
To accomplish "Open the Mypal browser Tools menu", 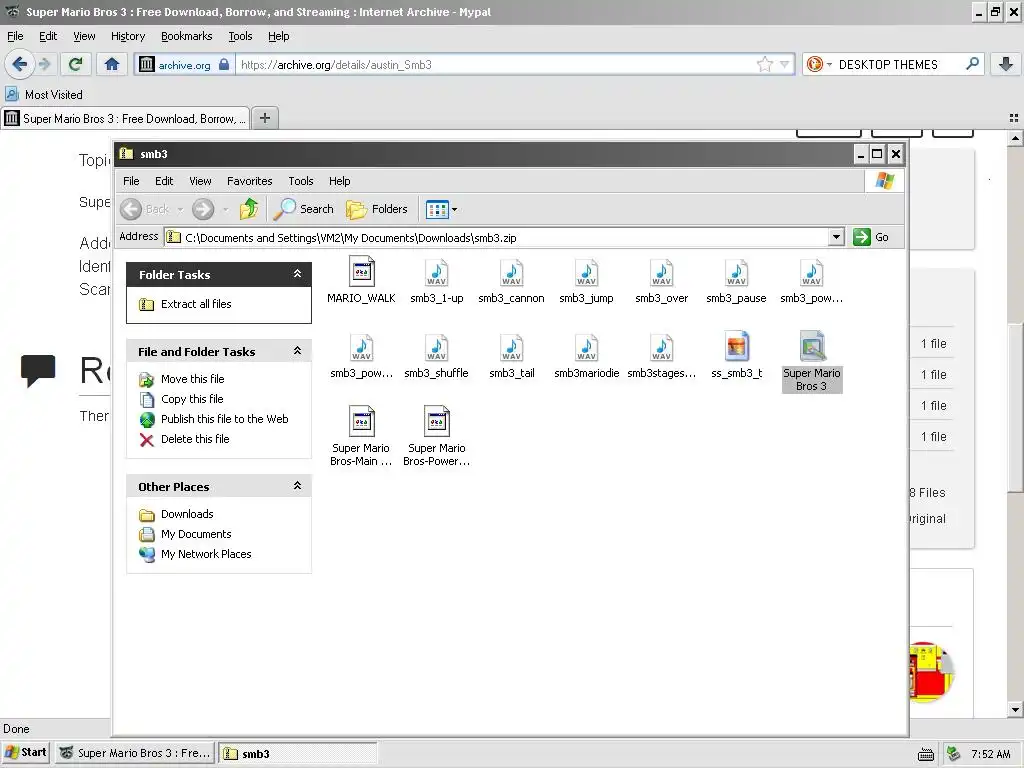I will (240, 36).
